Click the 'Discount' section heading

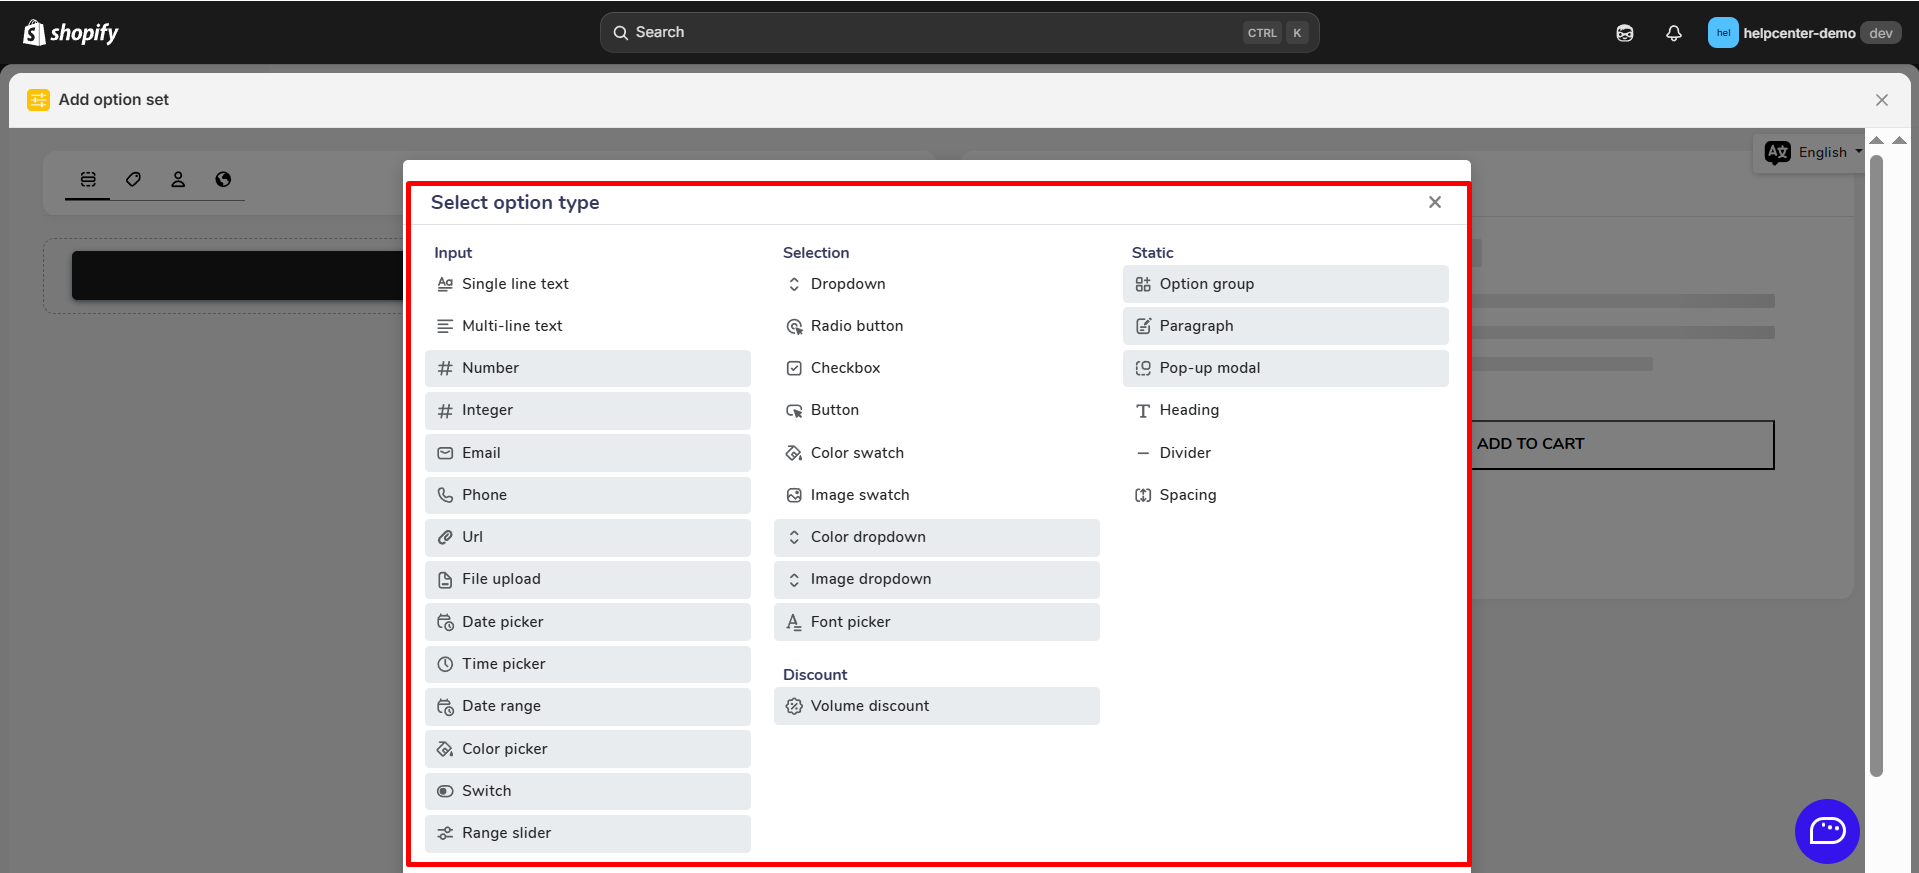tap(815, 675)
